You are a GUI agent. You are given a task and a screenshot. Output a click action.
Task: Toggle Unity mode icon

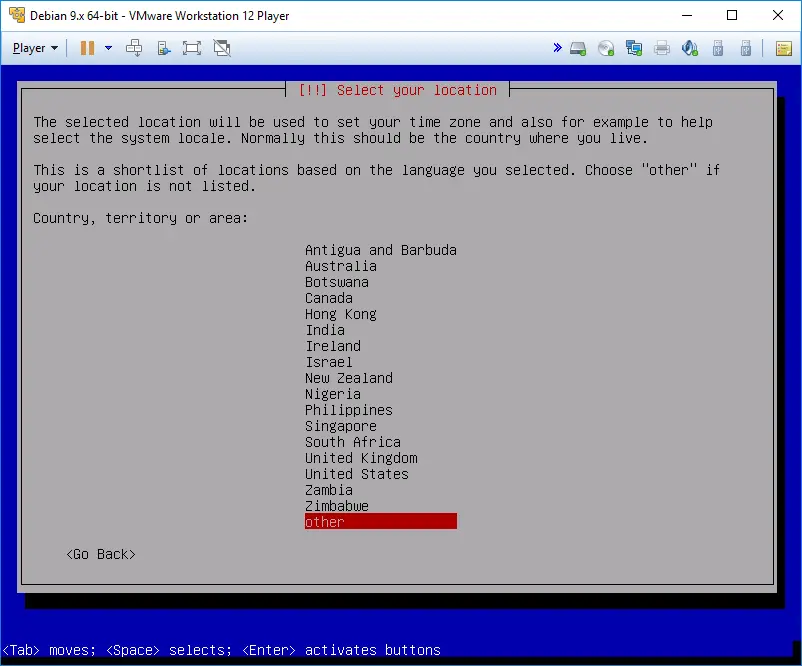(222, 48)
